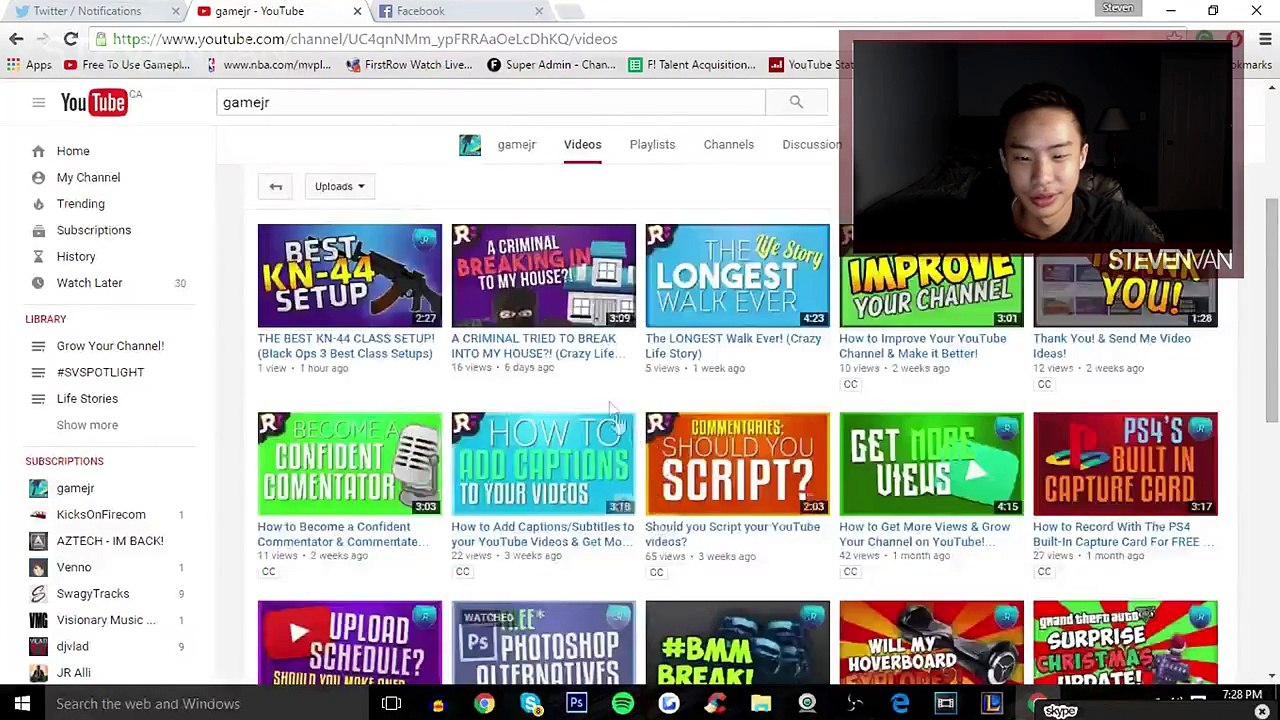Open the gamejr channel avatar icon
The height and width of the screenshot is (720, 1280).
pos(469,145)
